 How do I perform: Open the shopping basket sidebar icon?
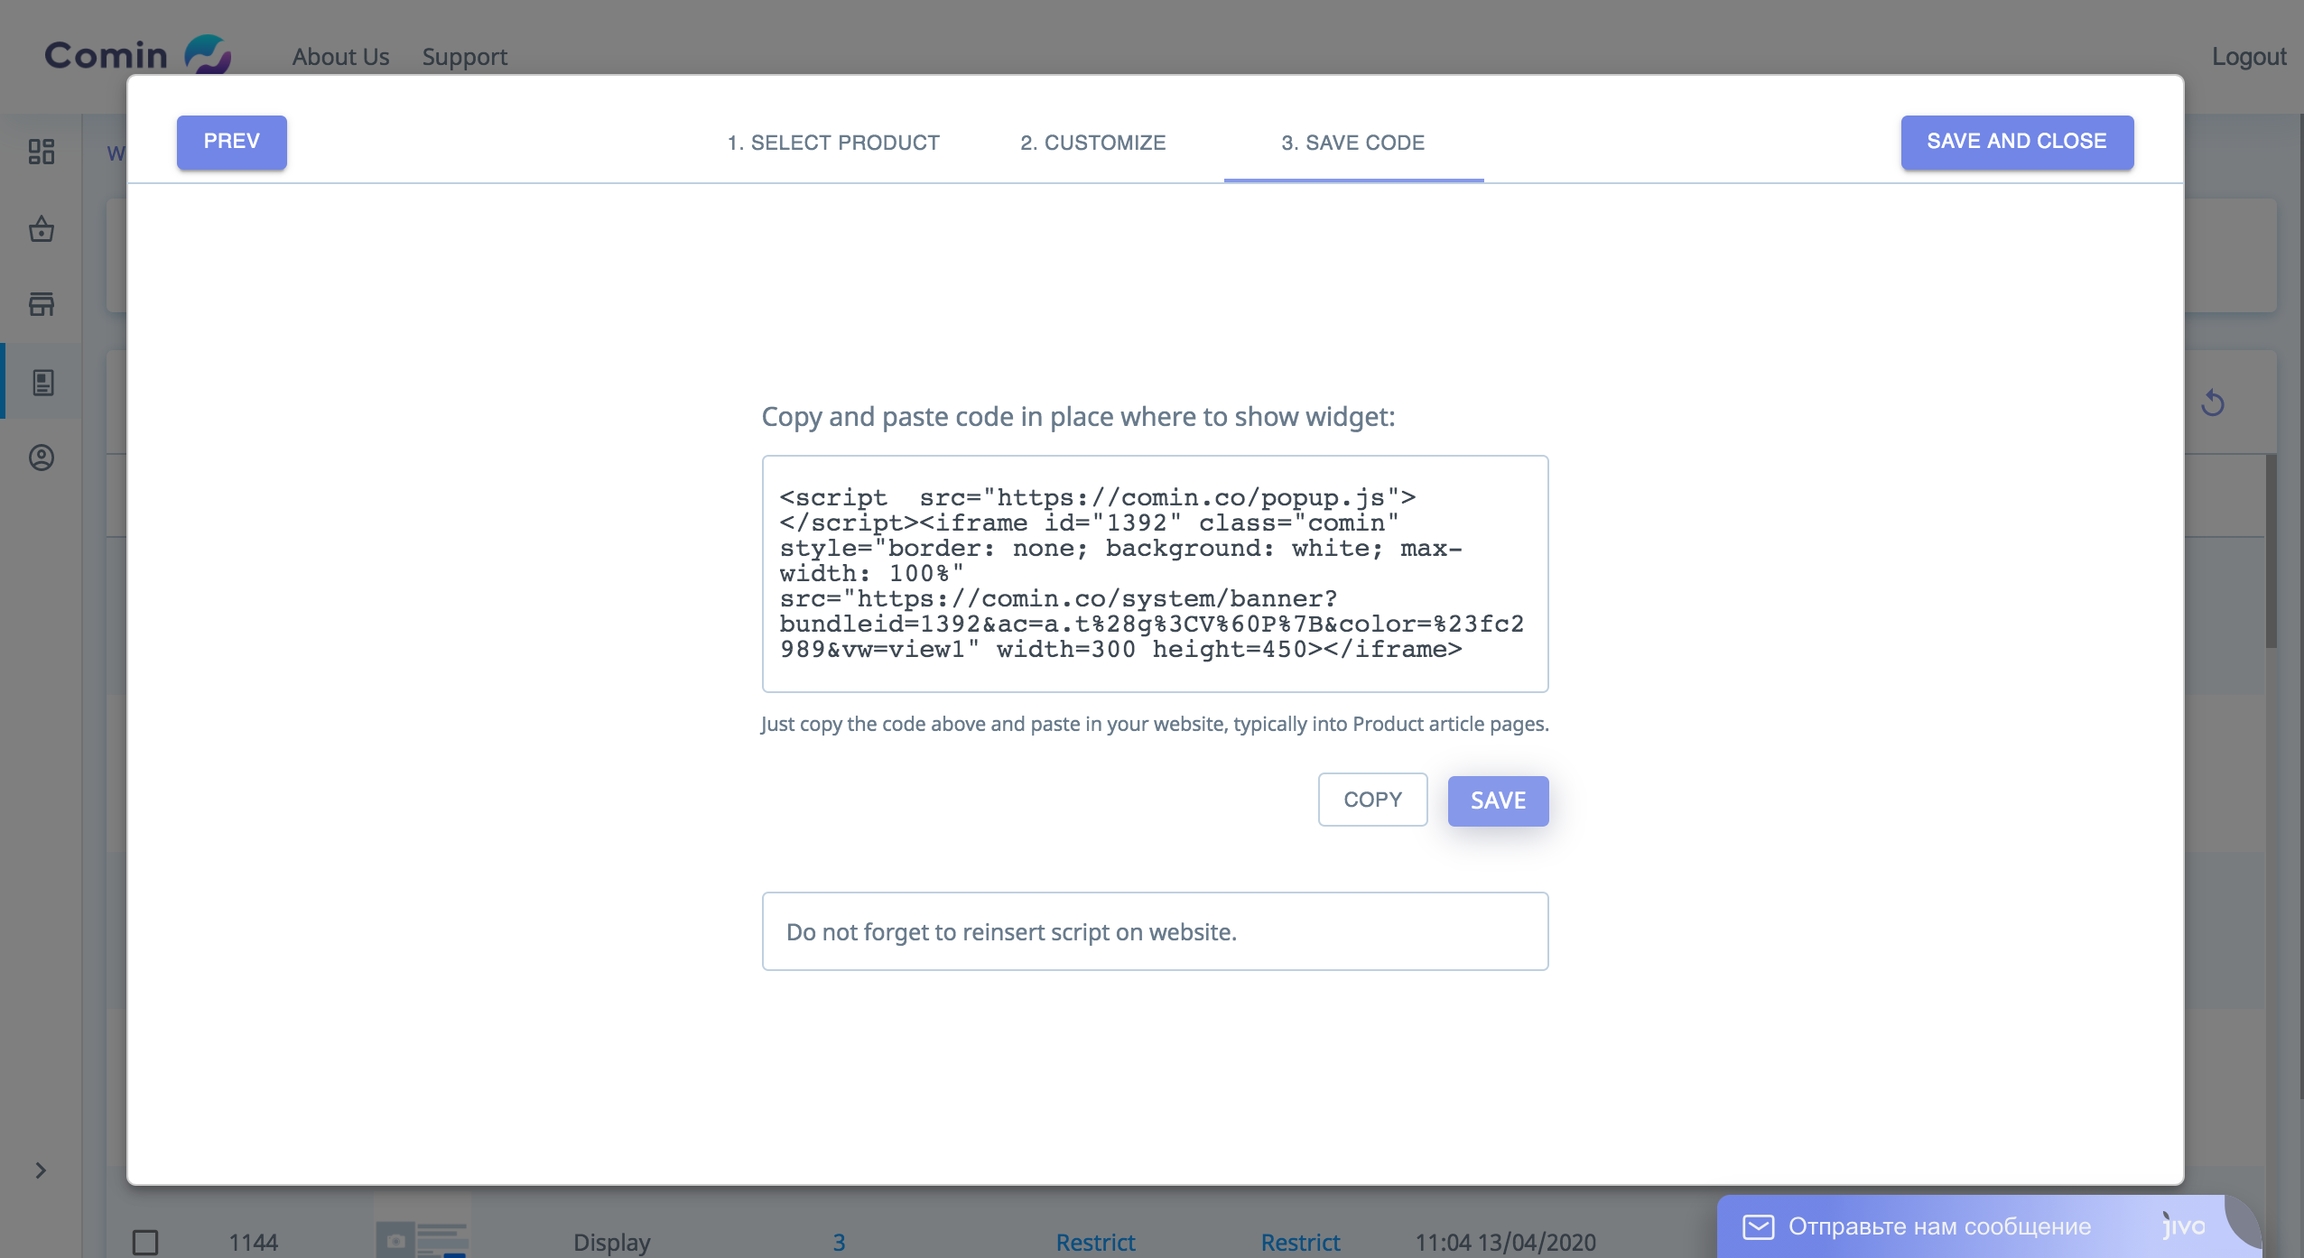click(x=41, y=229)
